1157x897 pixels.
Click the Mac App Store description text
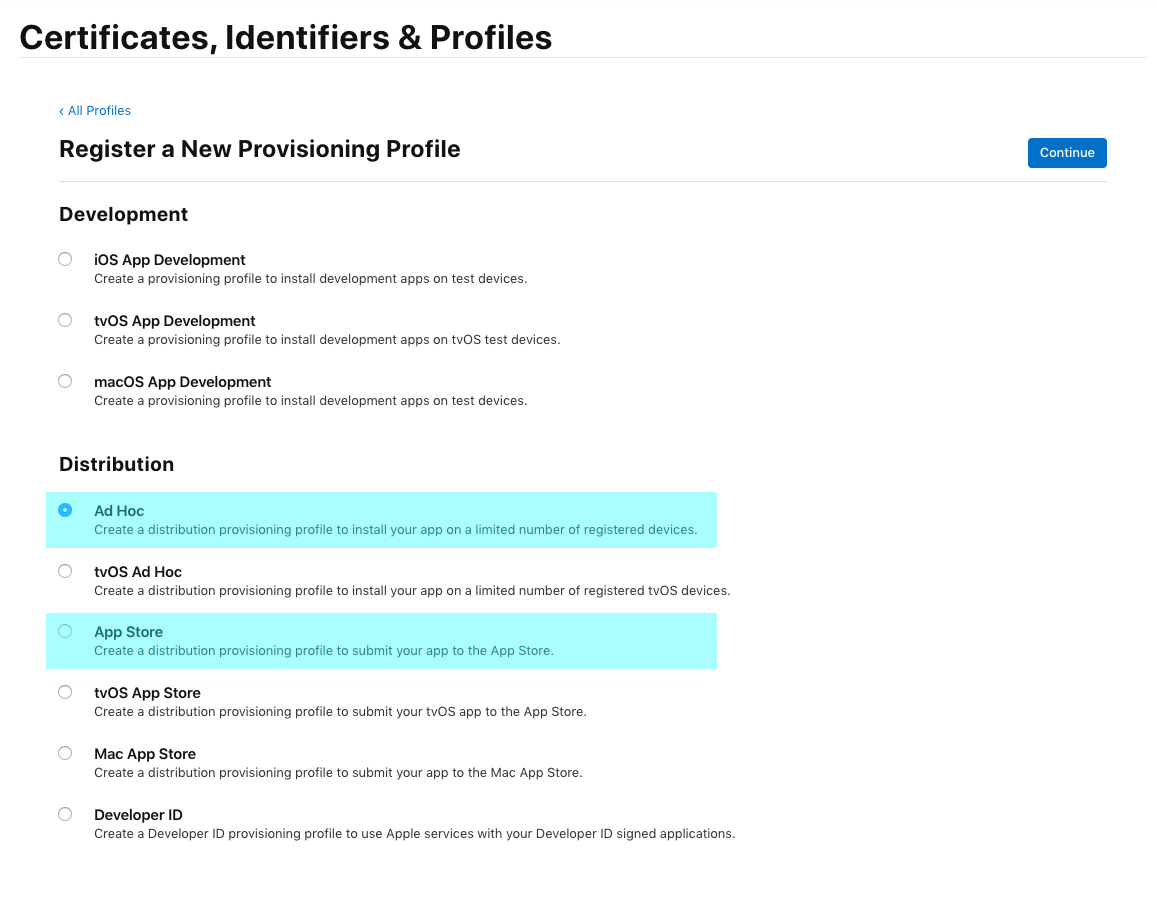(x=338, y=773)
